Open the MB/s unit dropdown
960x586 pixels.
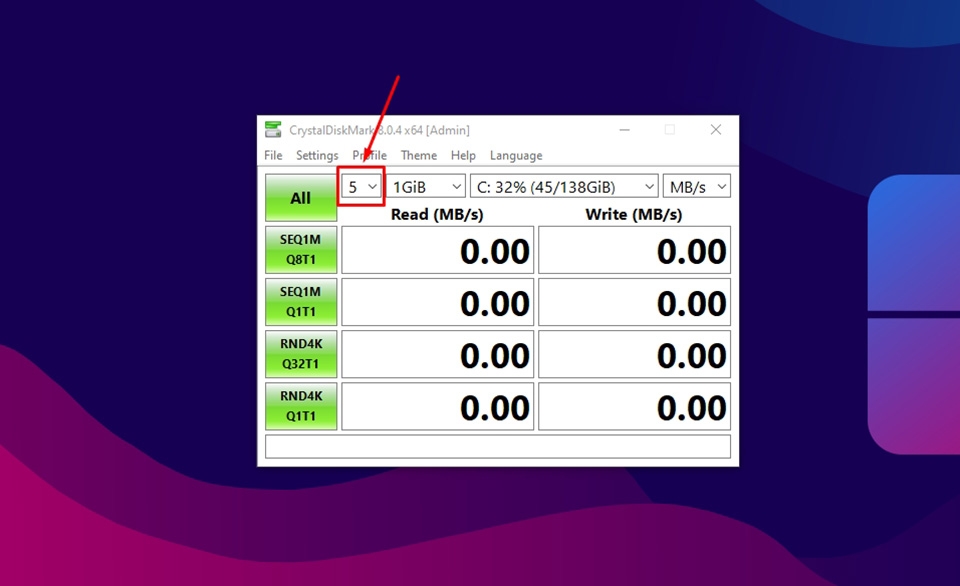(x=697, y=187)
